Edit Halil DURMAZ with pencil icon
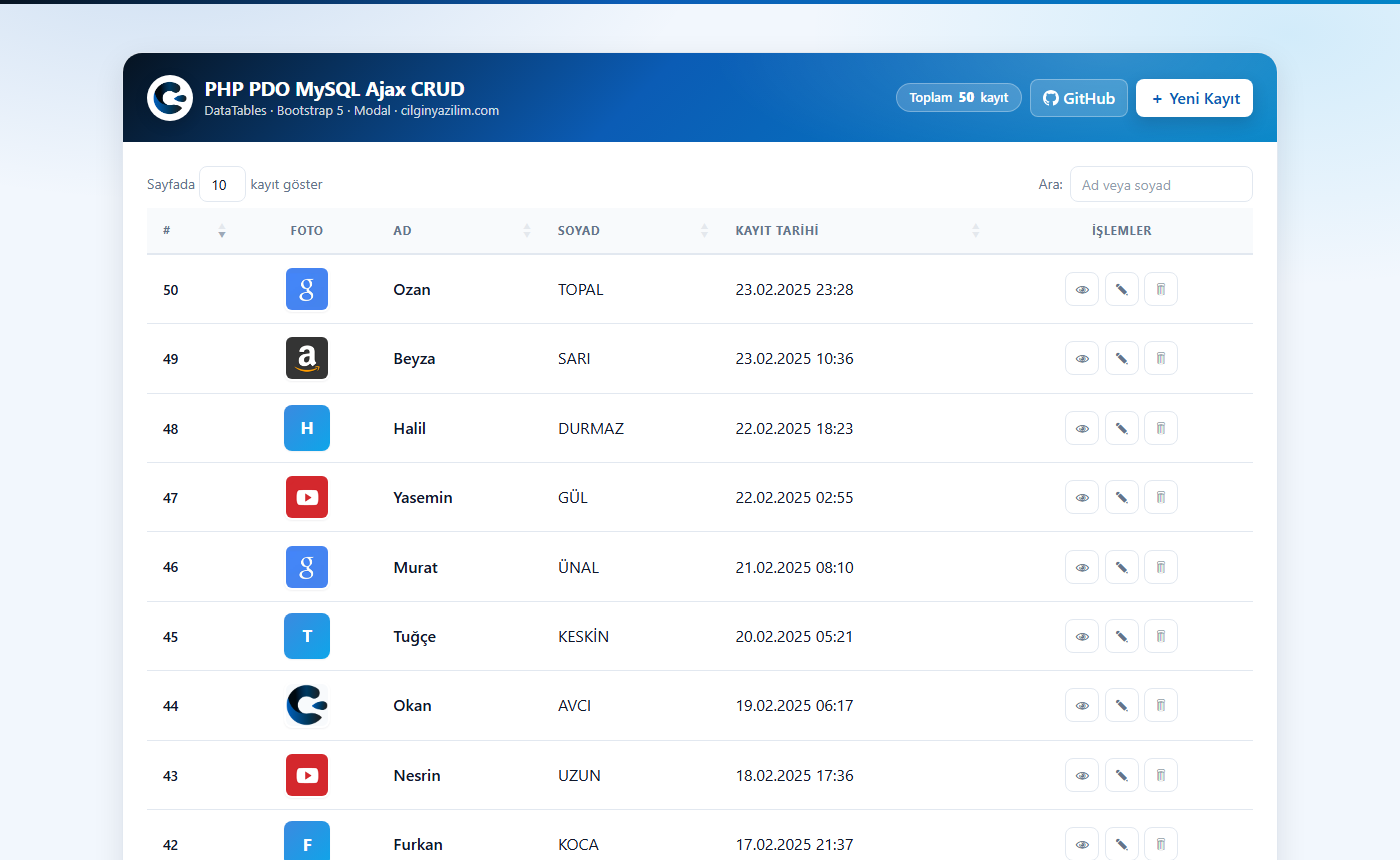 tap(1122, 428)
